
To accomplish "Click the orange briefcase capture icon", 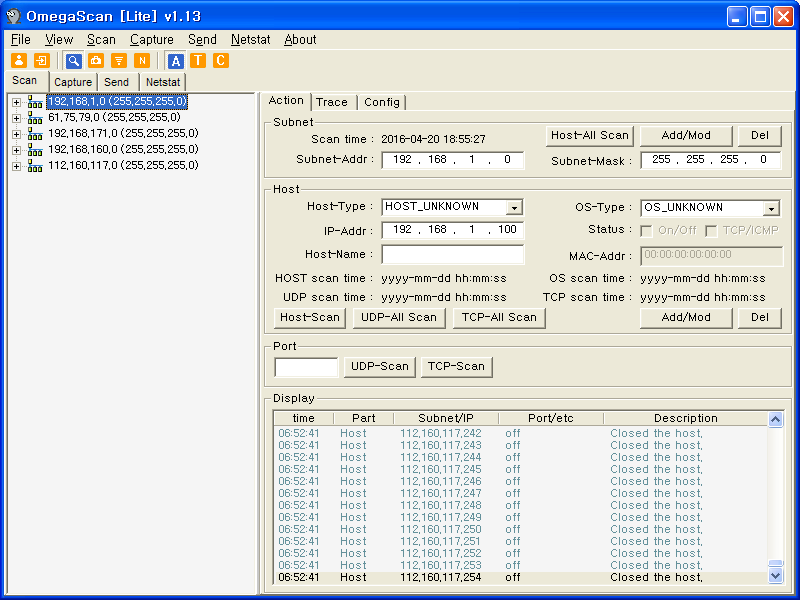I will pos(96,61).
